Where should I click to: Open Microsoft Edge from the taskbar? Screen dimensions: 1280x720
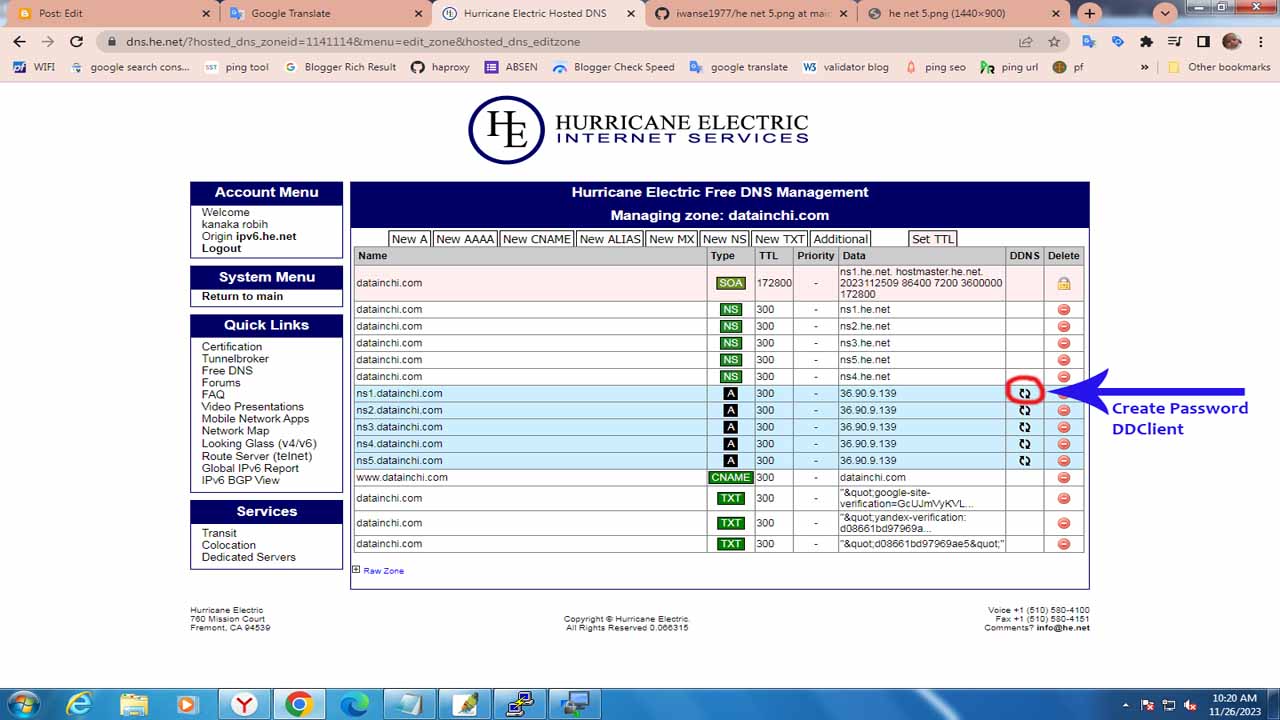354,704
